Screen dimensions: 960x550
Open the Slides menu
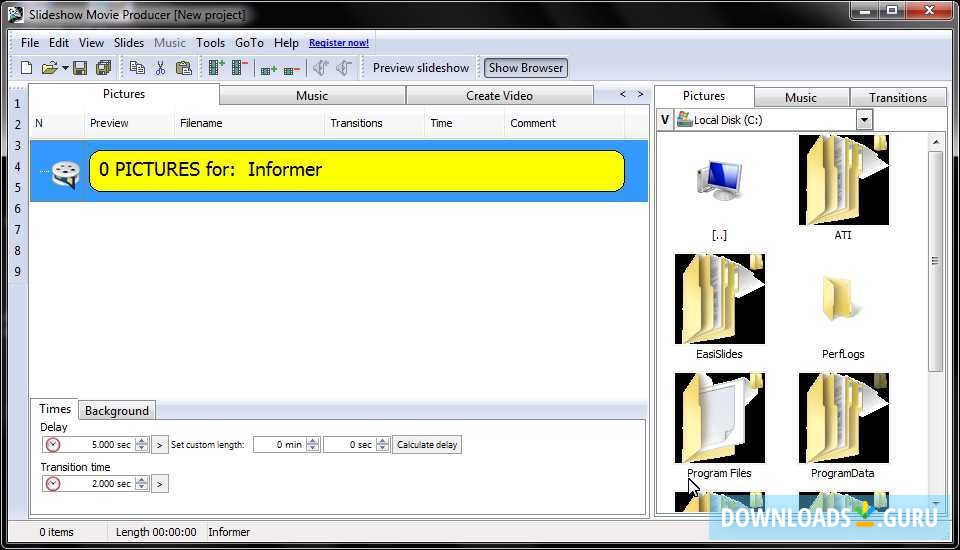coord(129,43)
